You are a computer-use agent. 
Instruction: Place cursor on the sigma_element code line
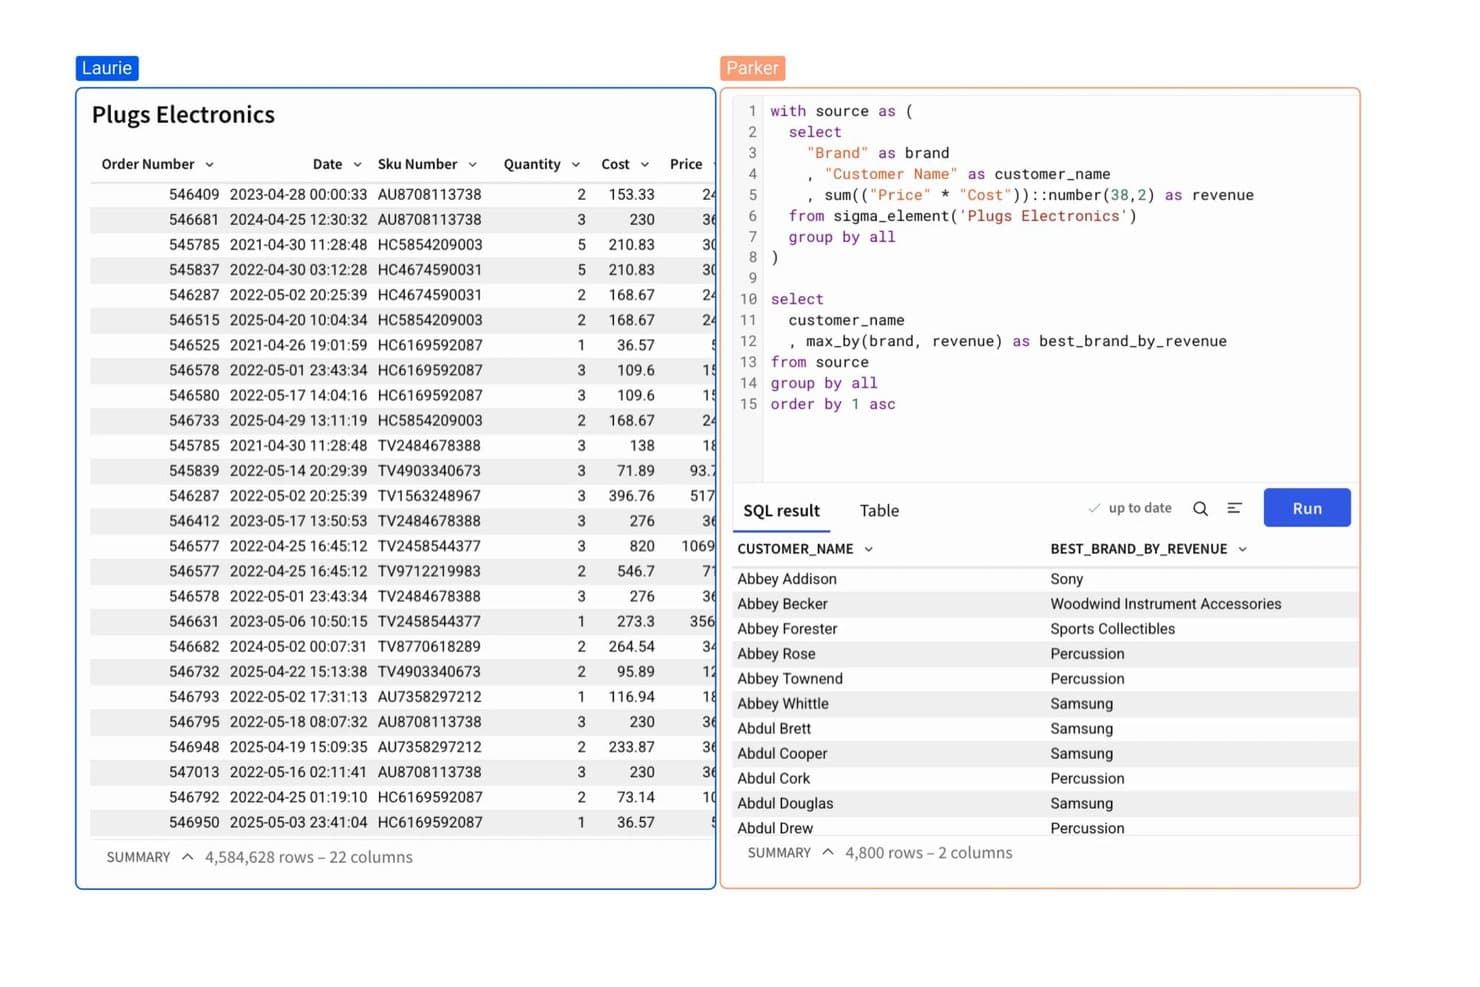pos(962,216)
